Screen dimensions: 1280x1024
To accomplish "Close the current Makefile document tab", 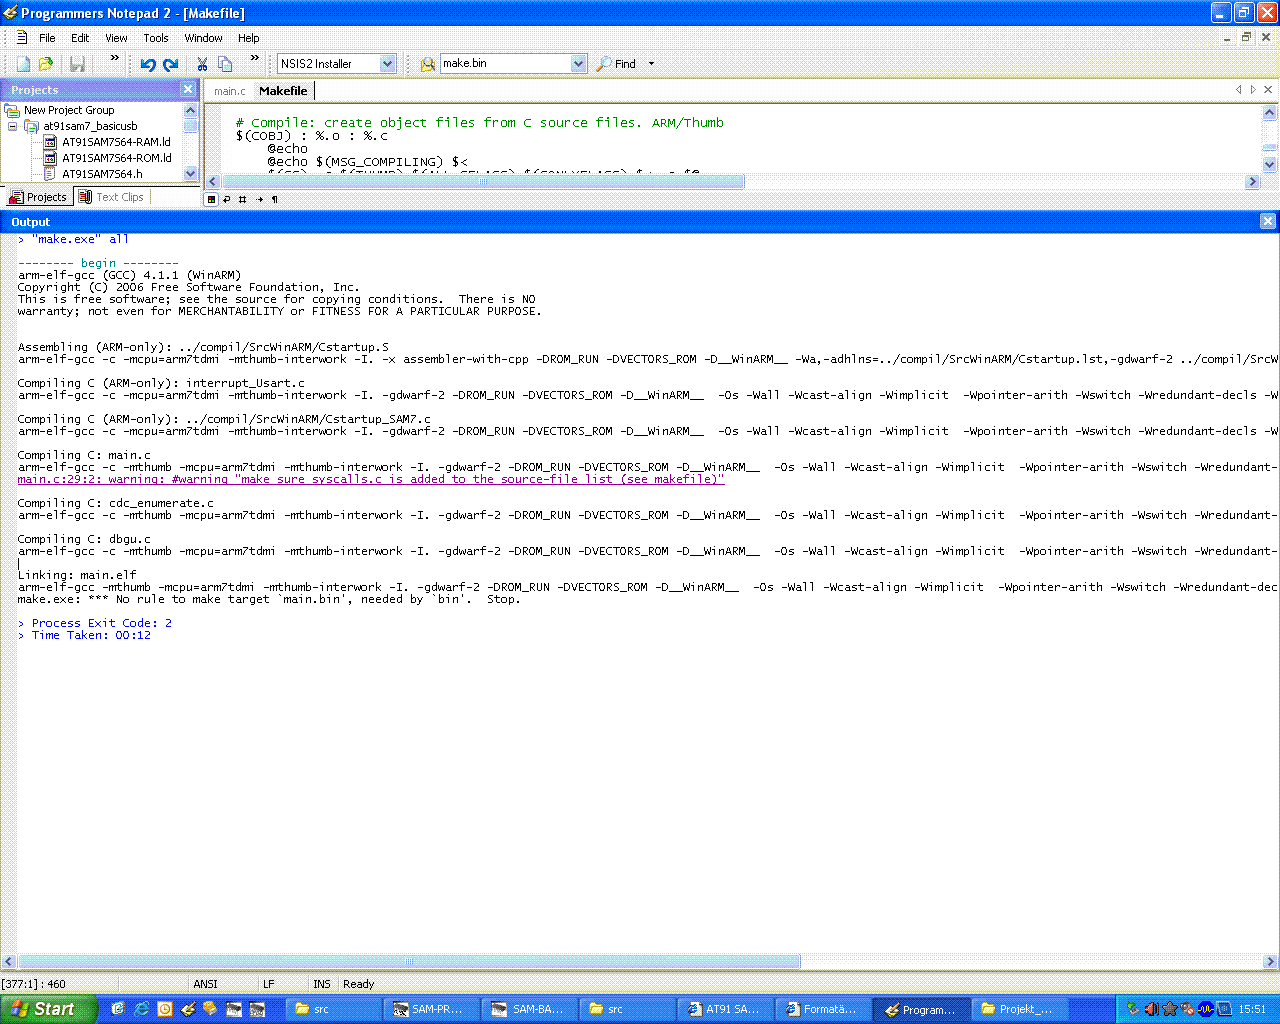I will click(x=1268, y=90).
